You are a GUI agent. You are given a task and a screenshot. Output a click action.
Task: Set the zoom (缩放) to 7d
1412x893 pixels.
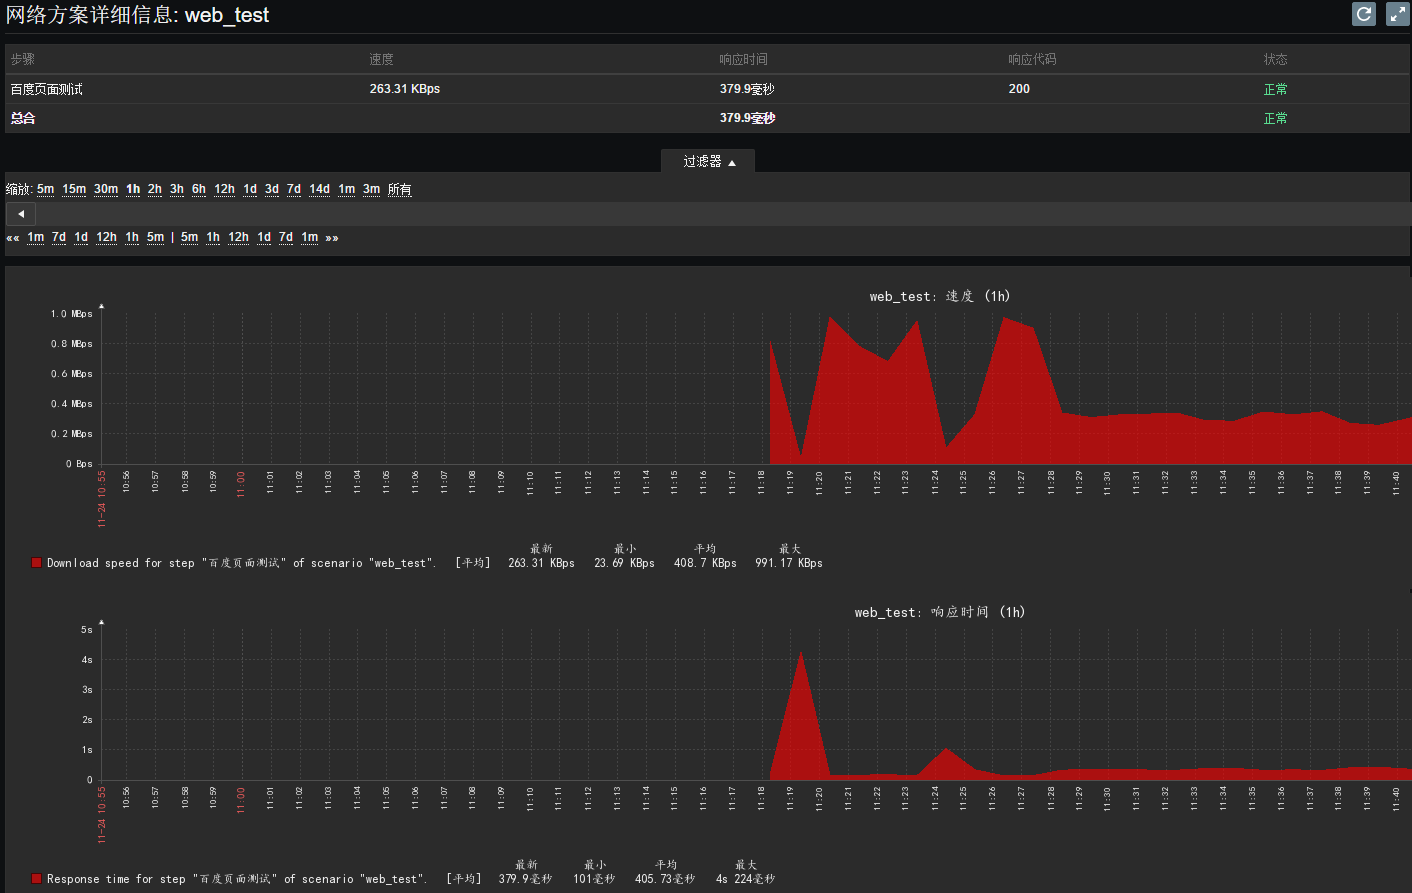(x=294, y=189)
